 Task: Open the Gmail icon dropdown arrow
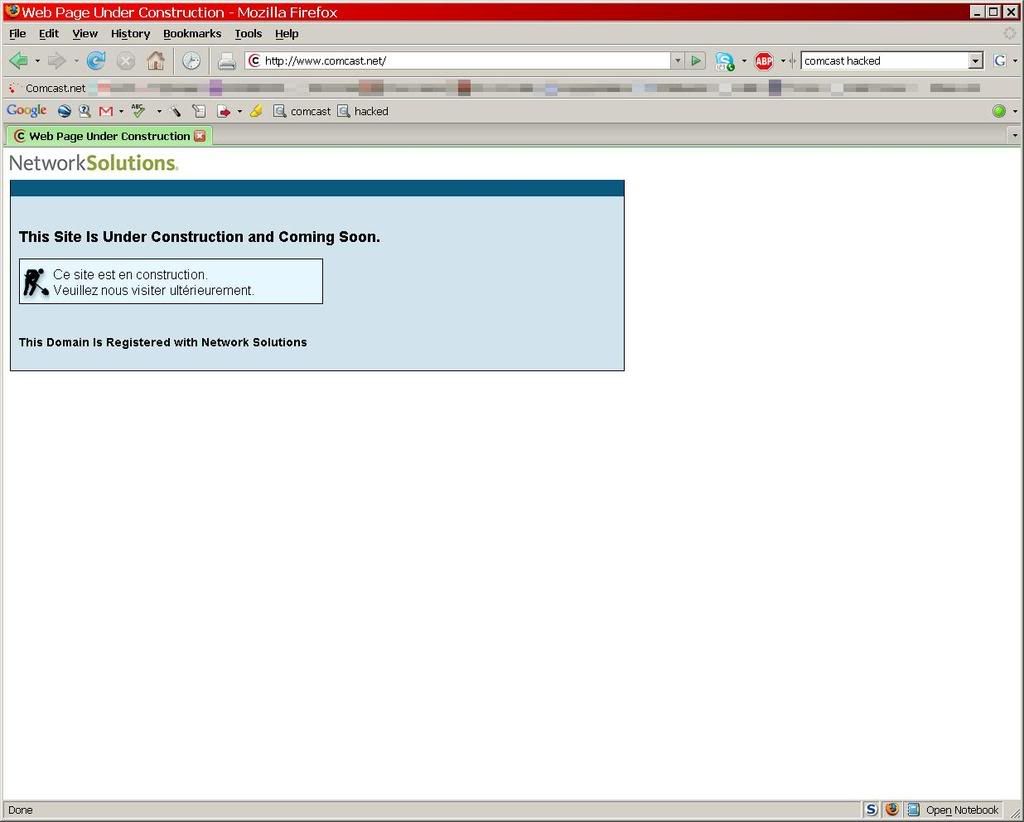[x=121, y=112]
